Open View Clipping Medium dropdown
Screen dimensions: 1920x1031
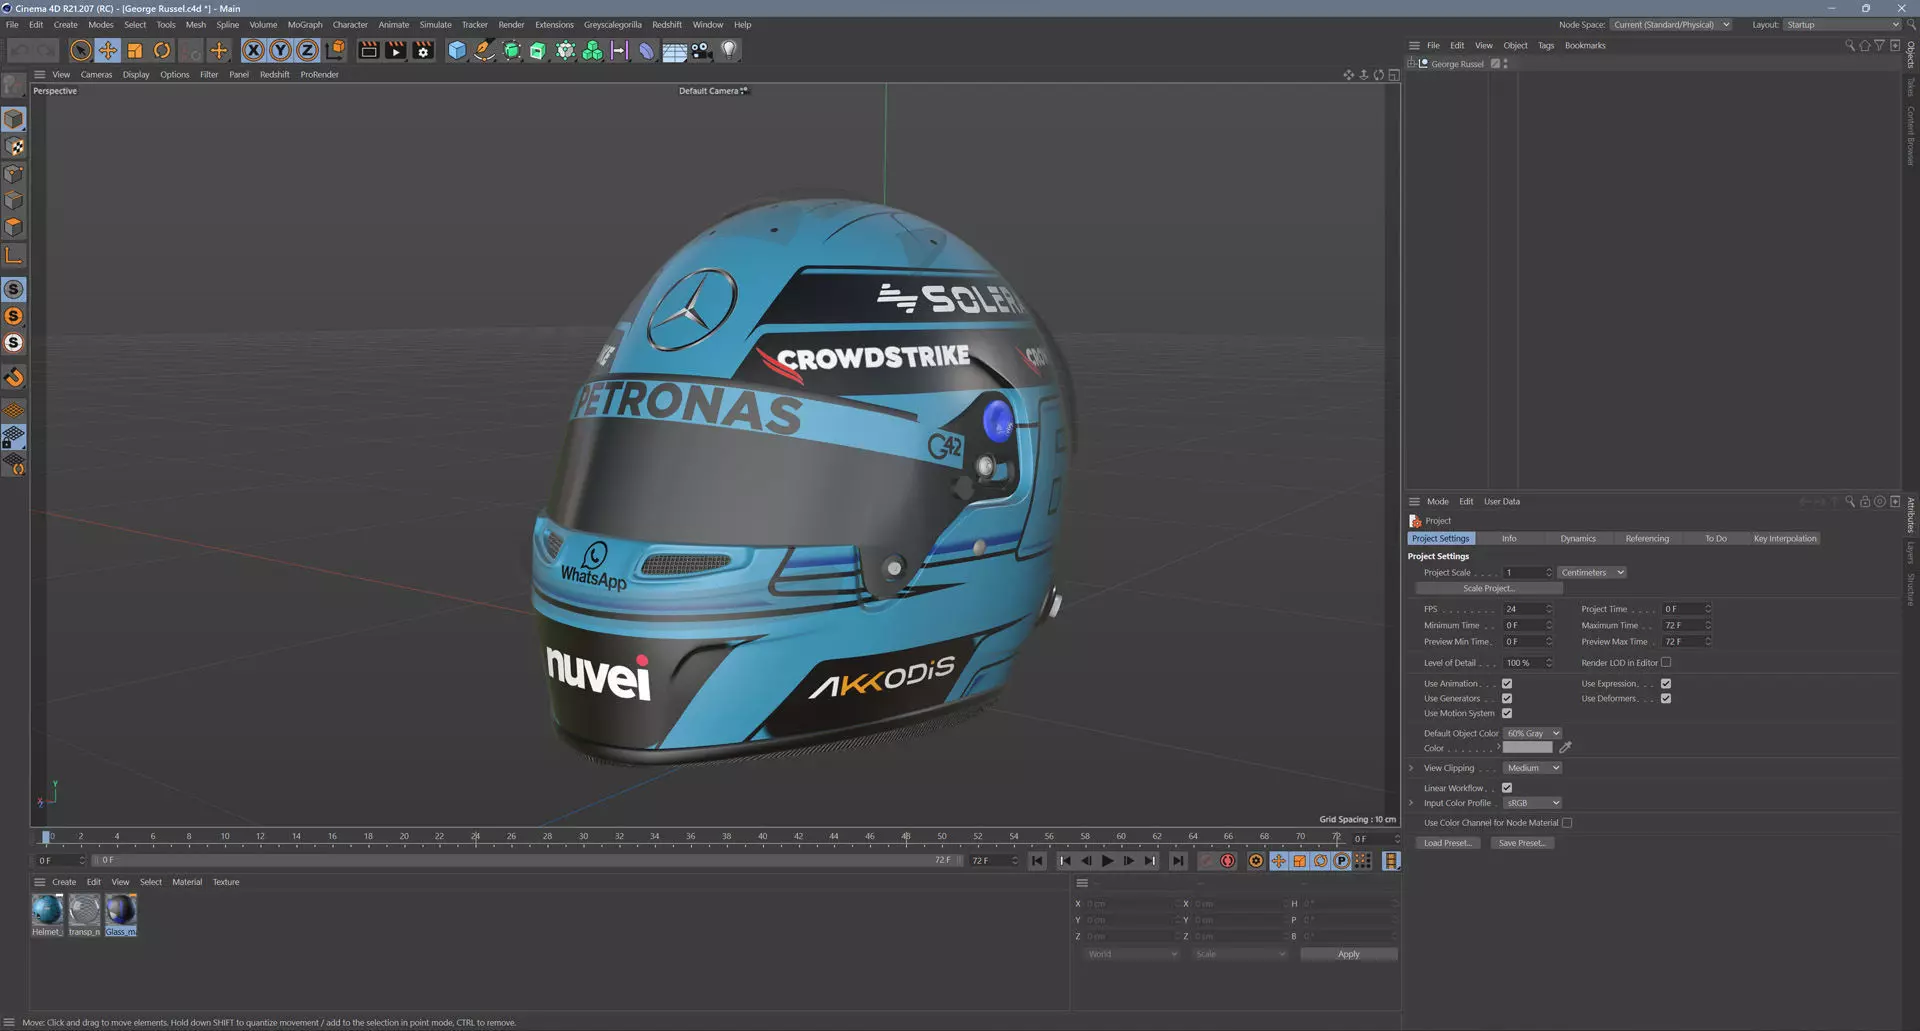[x=1533, y=768]
